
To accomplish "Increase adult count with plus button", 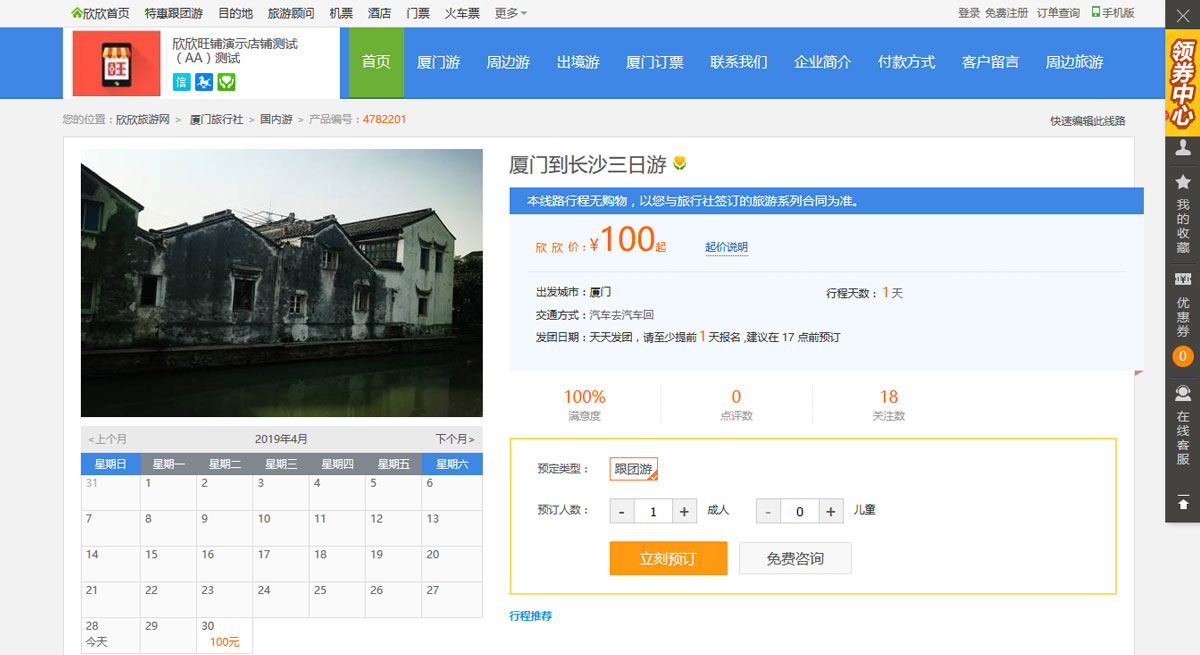I will point(684,511).
